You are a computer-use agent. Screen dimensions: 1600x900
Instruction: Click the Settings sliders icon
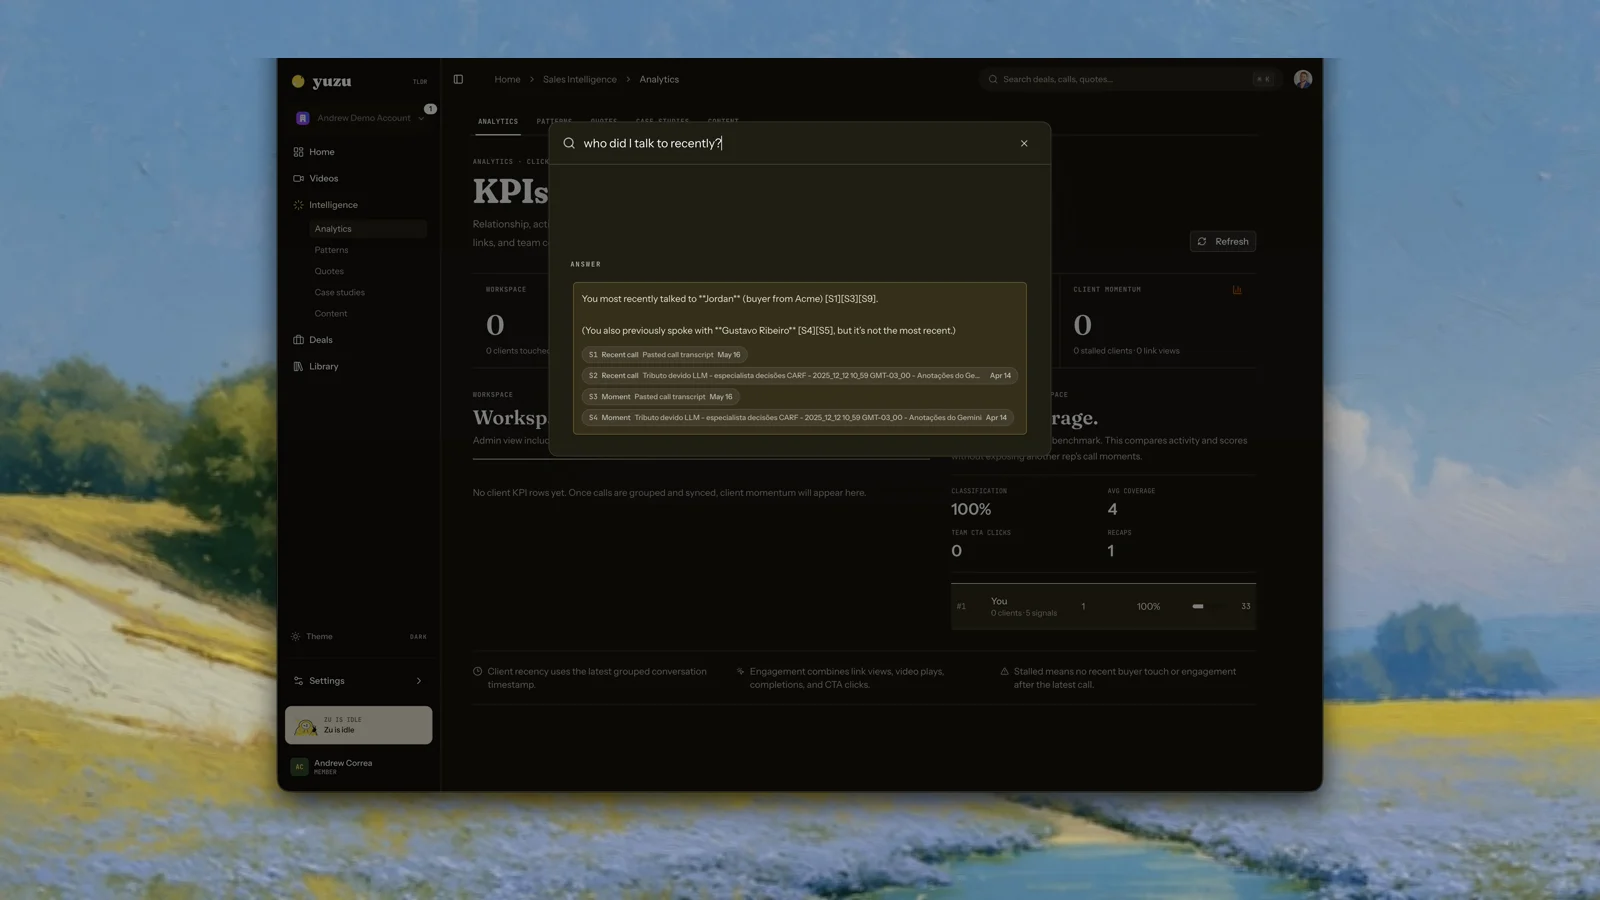[x=298, y=681]
